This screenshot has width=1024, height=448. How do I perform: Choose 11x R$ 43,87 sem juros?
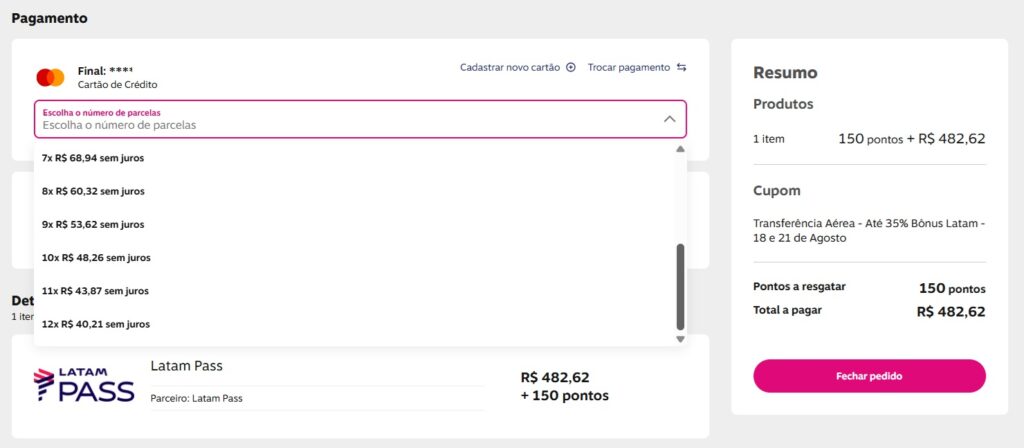(95, 291)
